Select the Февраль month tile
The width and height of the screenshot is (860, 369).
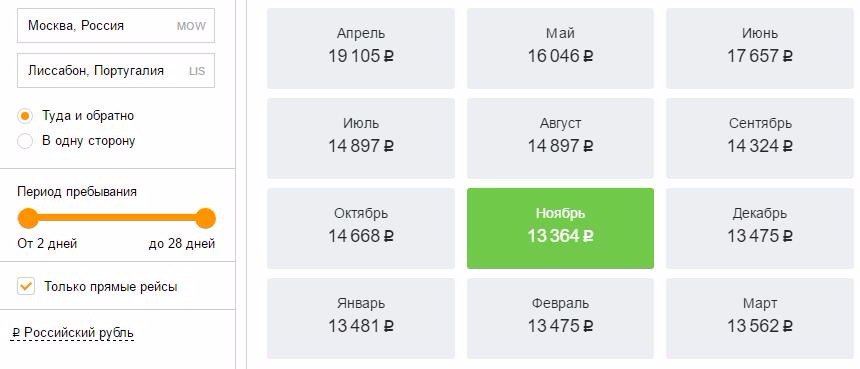pyautogui.click(x=560, y=318)
